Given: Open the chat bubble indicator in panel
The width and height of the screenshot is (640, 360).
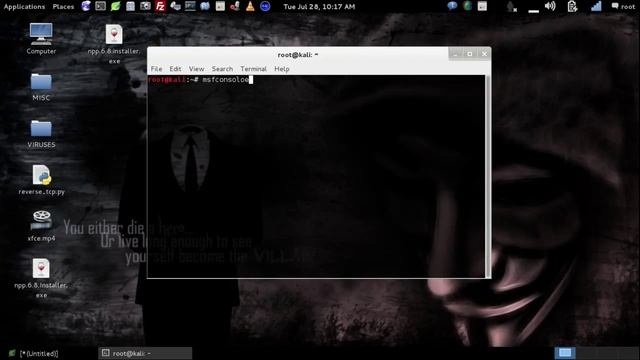Looking at the screenshot, I should (452, 6).
